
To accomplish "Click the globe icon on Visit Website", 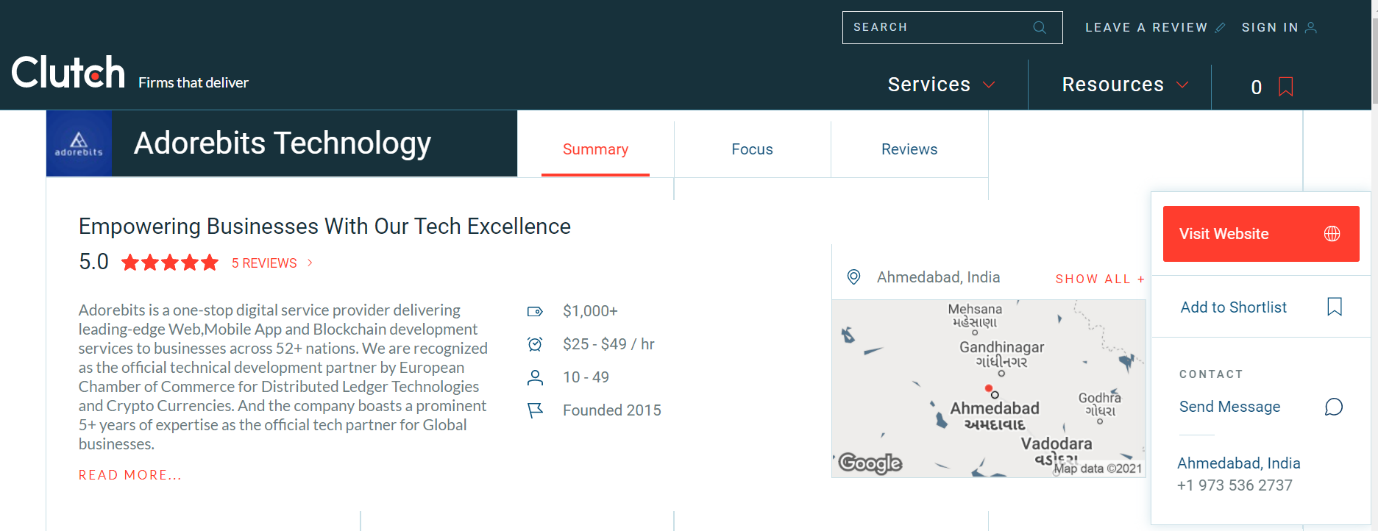I will pyautogui.click(x=1332, y=234).
